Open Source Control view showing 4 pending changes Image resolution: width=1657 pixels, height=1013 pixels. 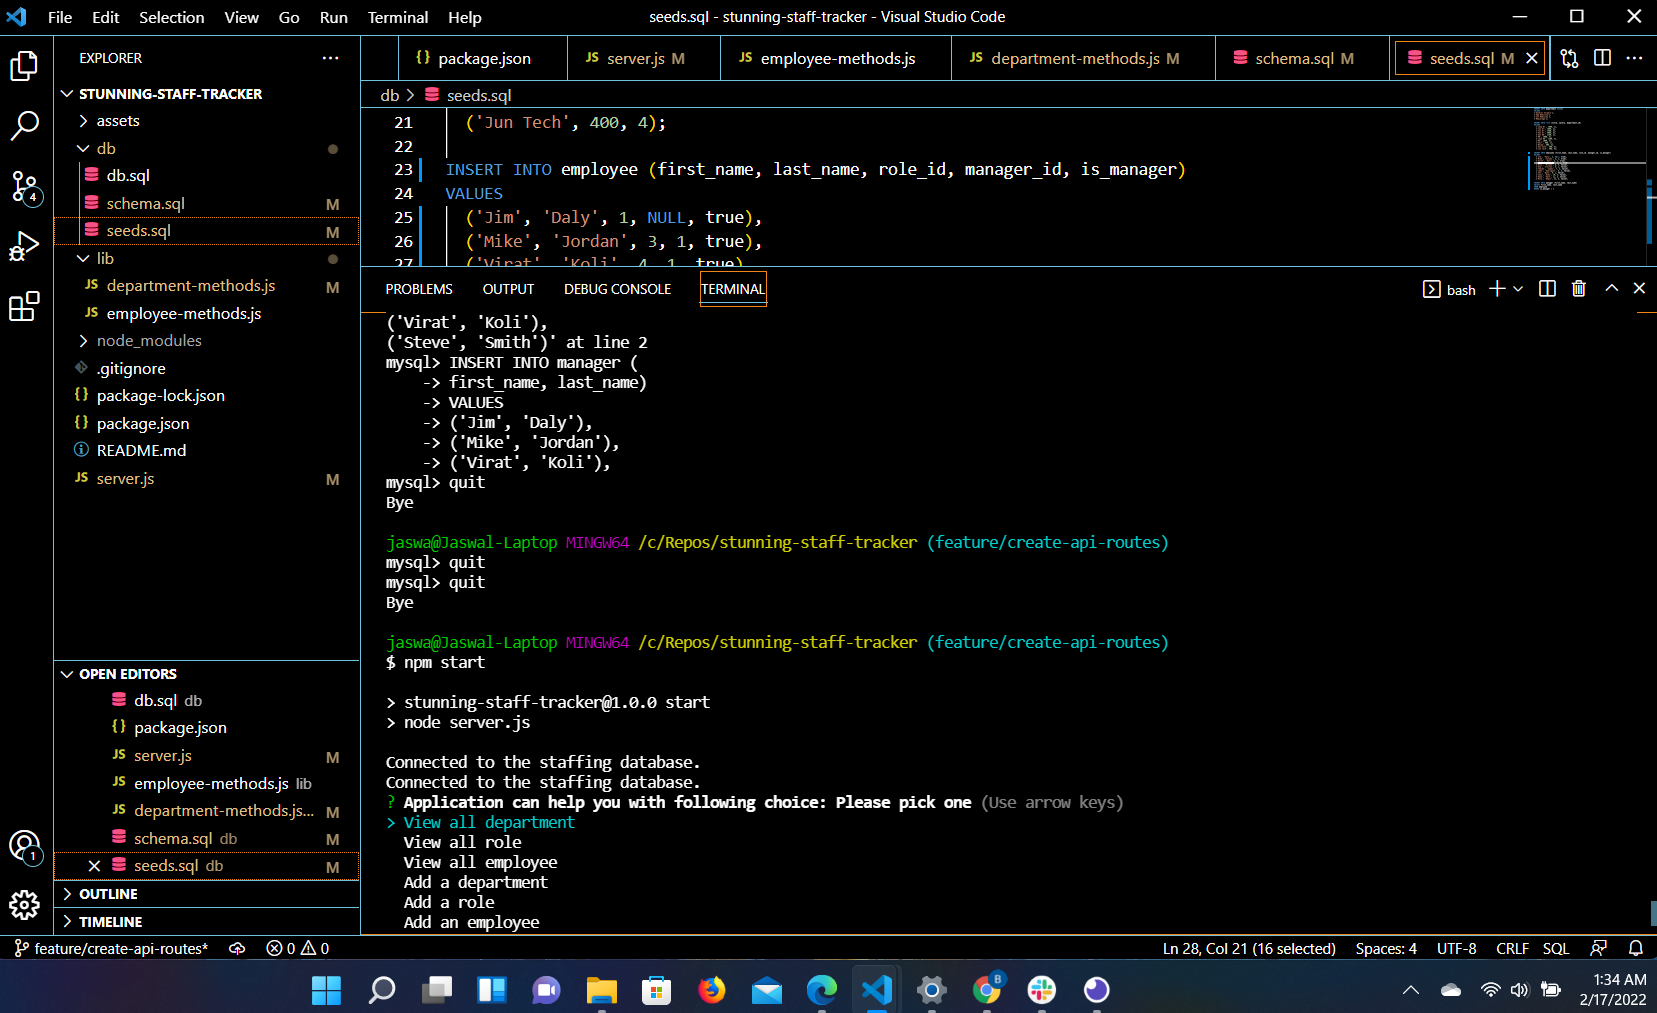[x=24, y=186]
